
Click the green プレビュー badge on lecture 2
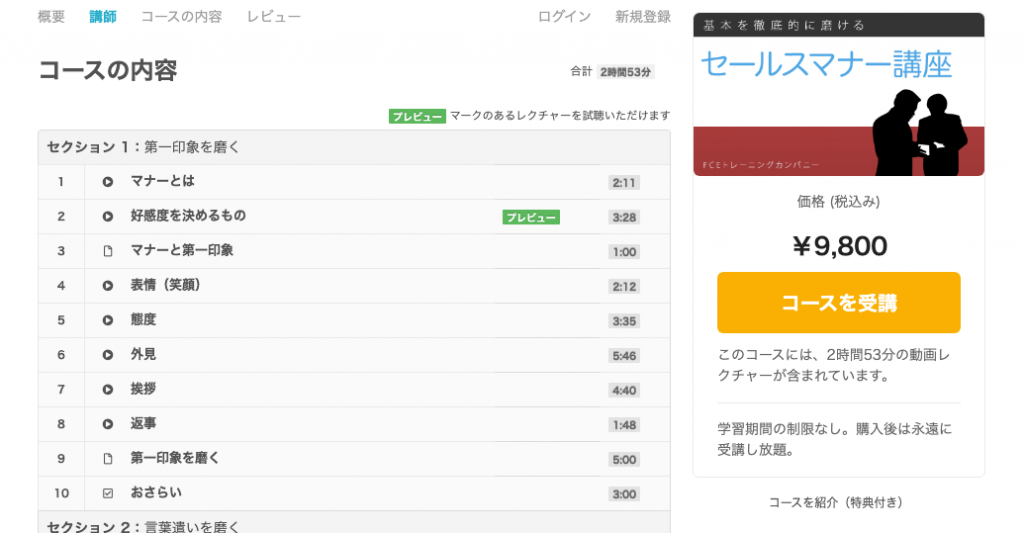pos(531,218)
